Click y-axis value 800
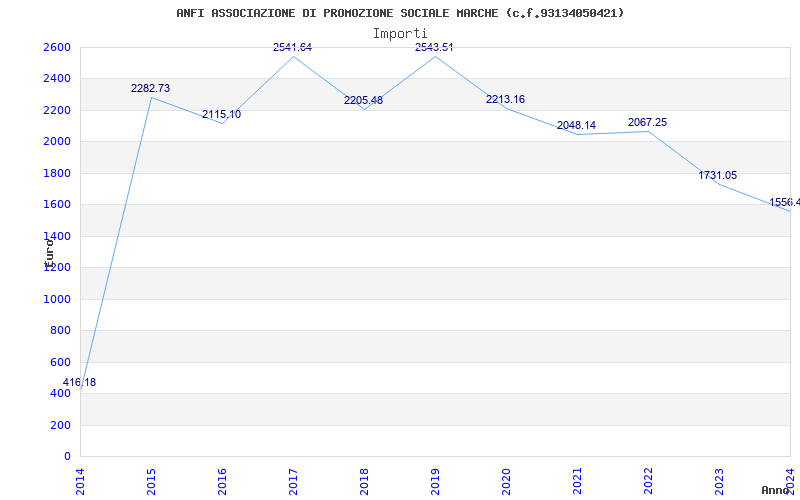The width and height of the screenshot is (800, 500). [x=60, y=331]
